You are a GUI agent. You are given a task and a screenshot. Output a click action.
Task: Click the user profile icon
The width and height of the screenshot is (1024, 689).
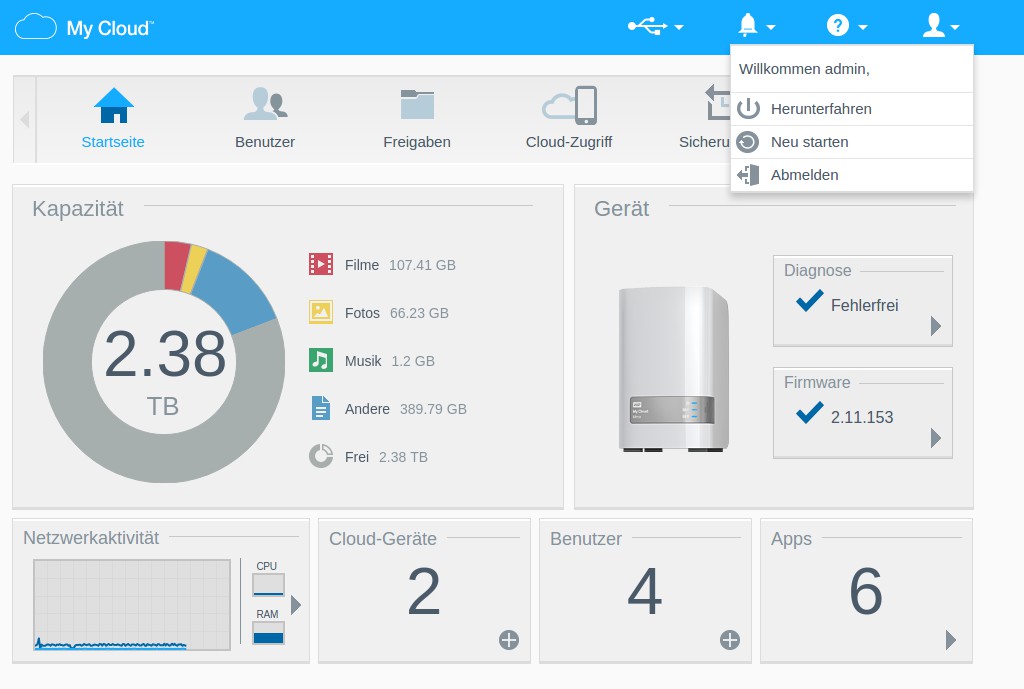coord(934,25)
